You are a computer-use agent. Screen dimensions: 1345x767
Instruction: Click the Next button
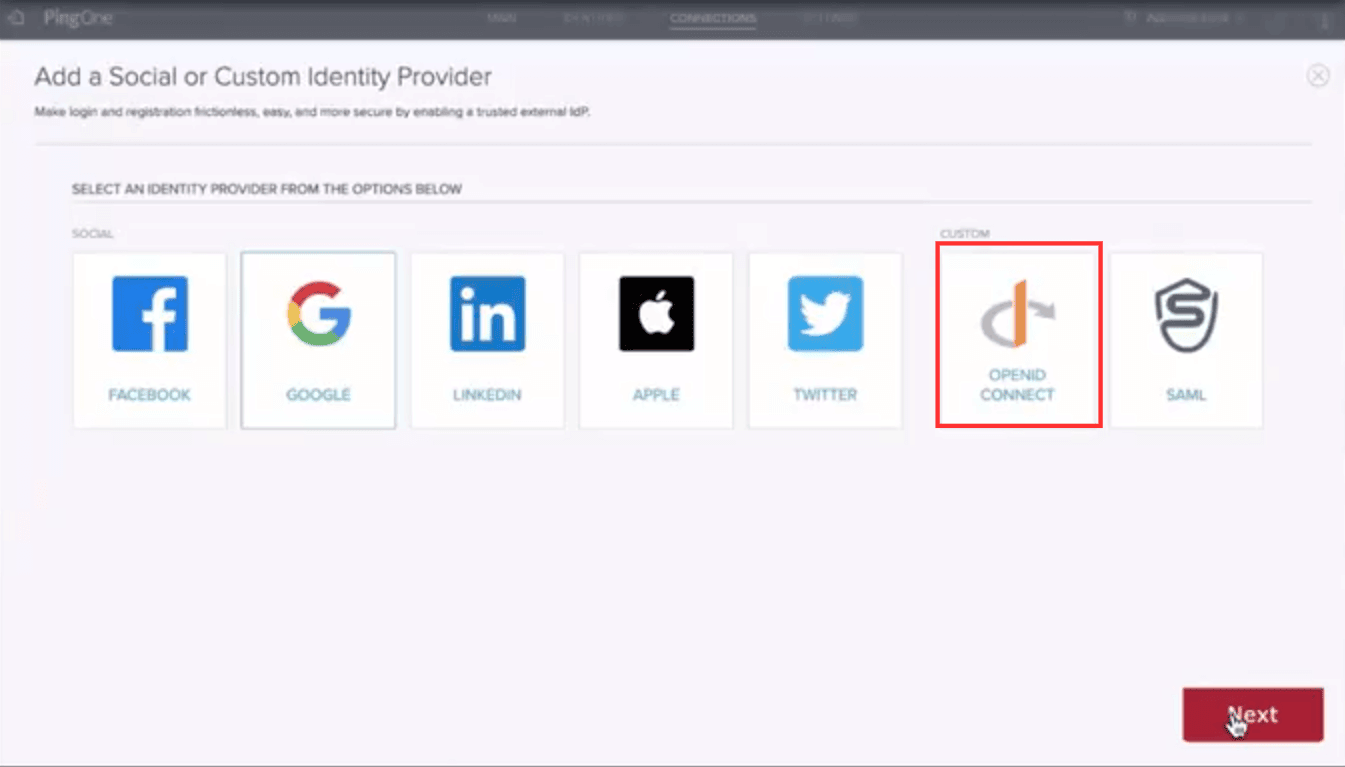tap(1252, 714)
